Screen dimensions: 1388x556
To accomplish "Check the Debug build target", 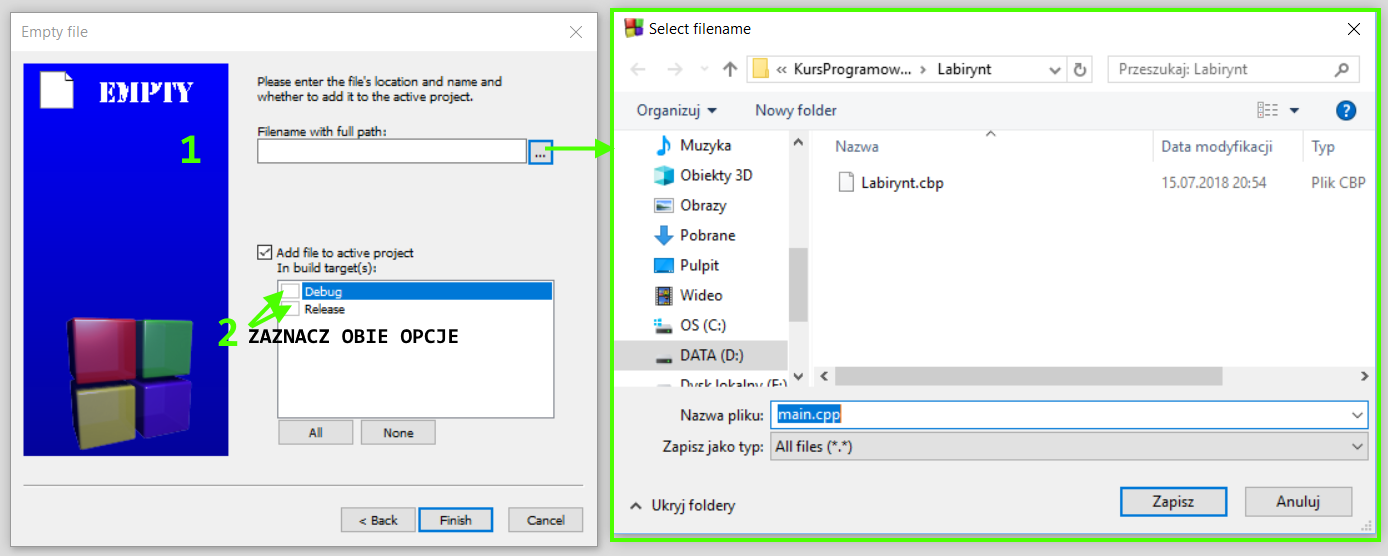I will click(290, 292).
